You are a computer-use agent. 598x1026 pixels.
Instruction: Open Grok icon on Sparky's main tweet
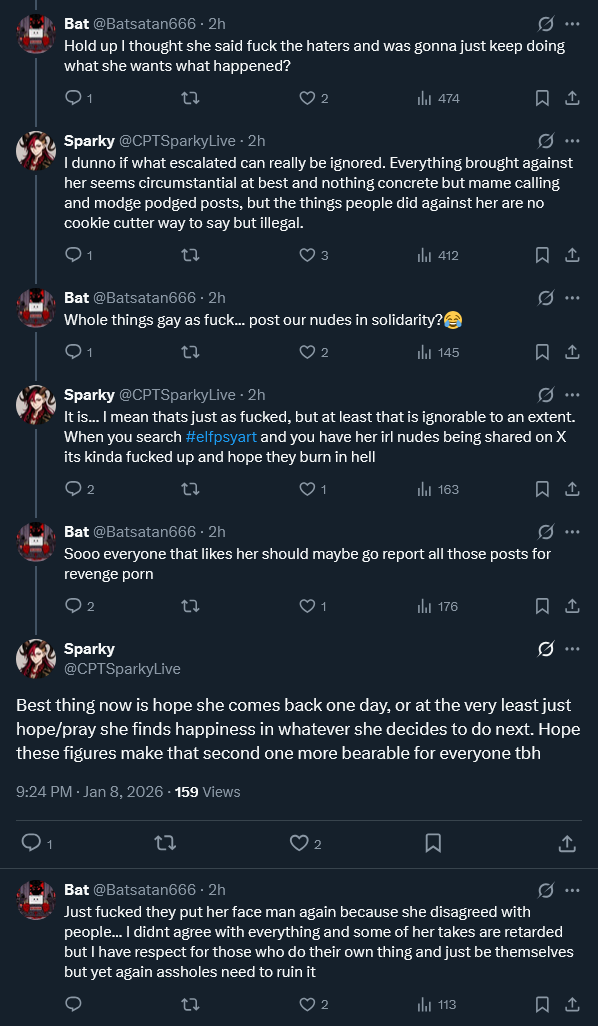545,649
